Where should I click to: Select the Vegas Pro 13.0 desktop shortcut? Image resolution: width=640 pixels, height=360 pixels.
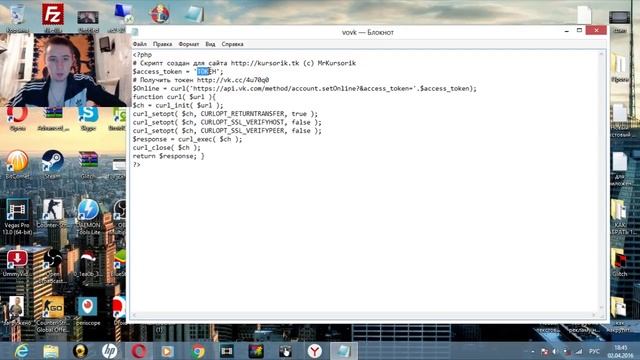click(17, 216)
